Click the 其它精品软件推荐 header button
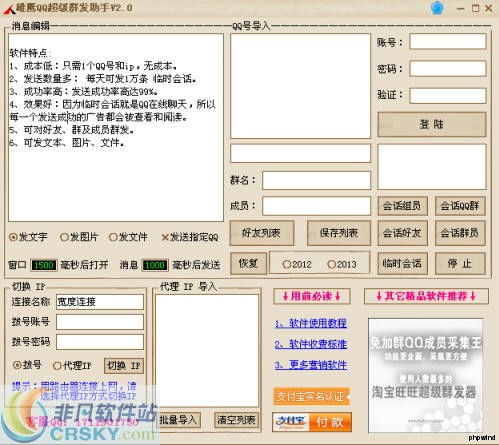The image size is (499, 445). [x=426, y=296]
